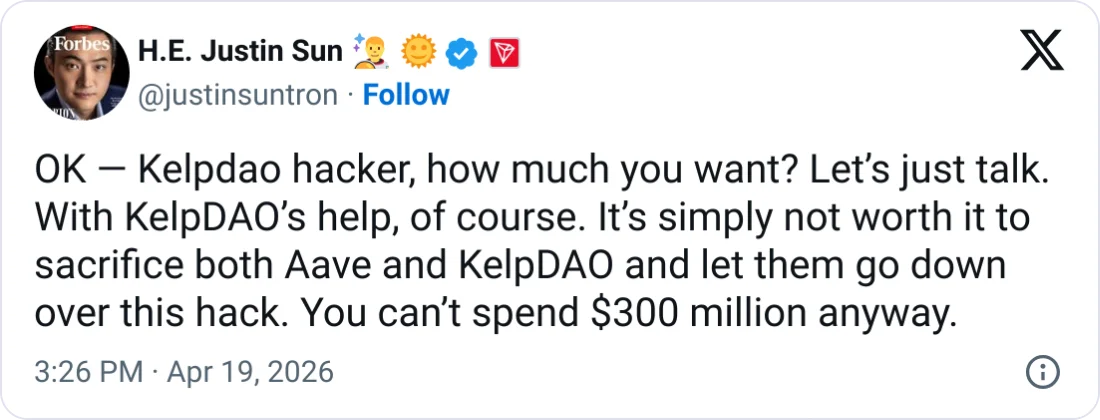Click the Apr 19, 2026 date

250,374
